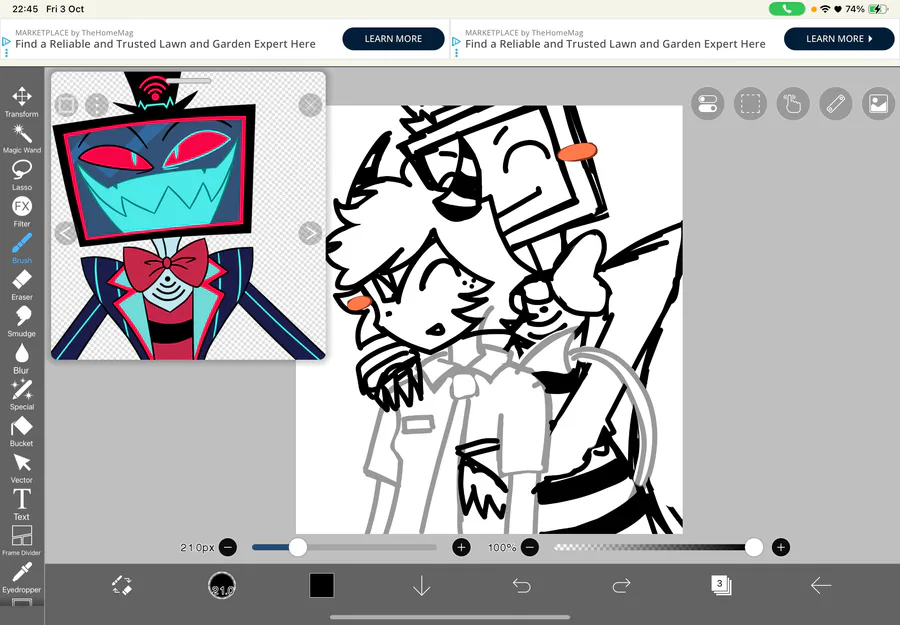Image resolution: width=900 pixels, height=625 pixels.
Task: Select the Eraser tool
Action: 22,285
